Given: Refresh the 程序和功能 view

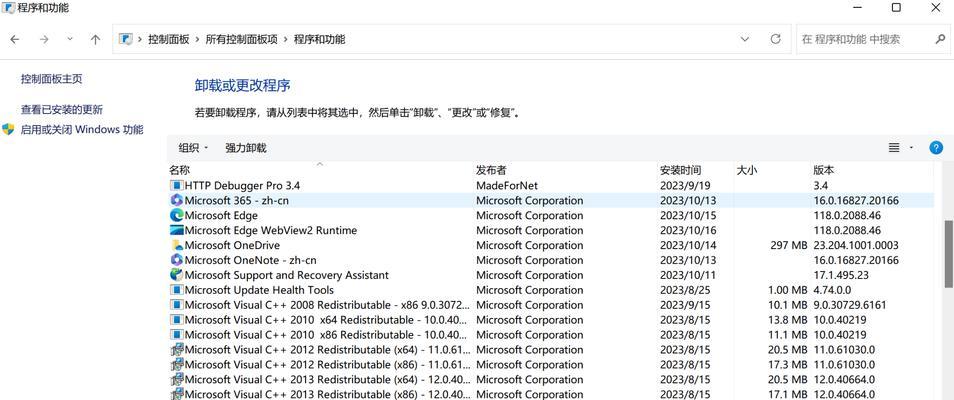Looking at the screenshot, I should pyautogui.click(x=775, y=39).
